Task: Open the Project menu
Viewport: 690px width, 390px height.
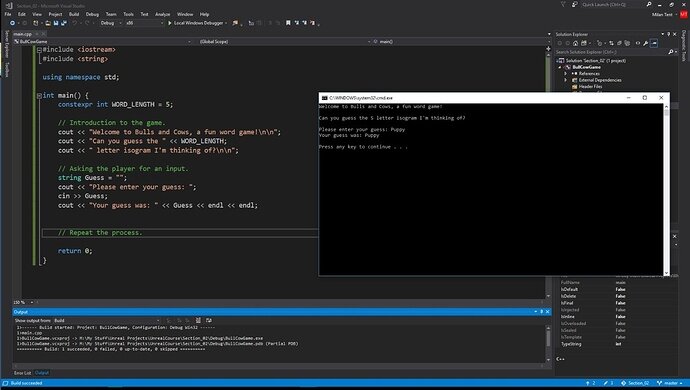Action: pos(55,14)
